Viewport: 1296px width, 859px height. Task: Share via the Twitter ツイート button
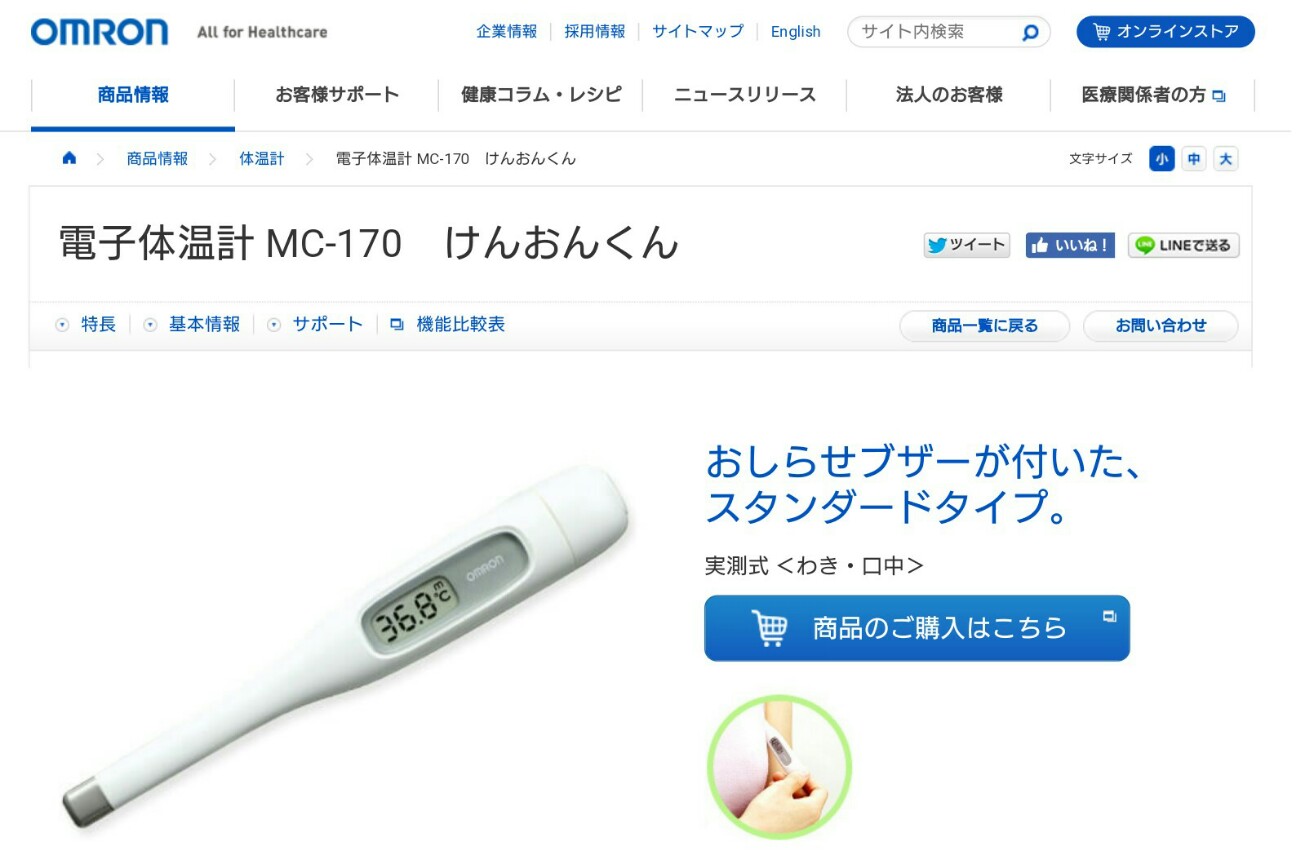pos(967,245)
